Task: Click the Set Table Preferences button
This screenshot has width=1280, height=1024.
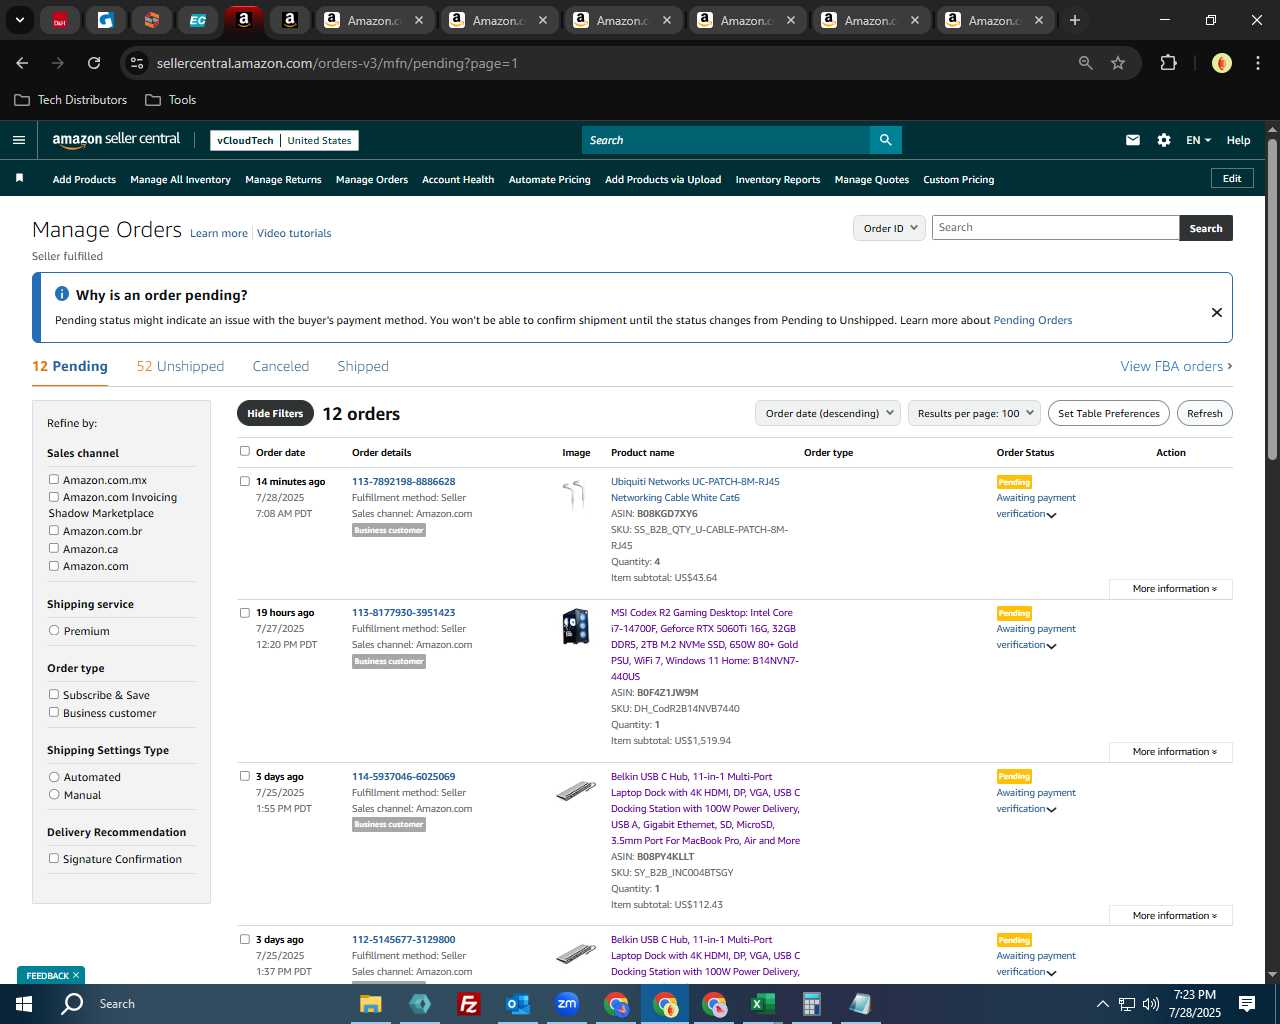Action: [x=1109, y=413]
